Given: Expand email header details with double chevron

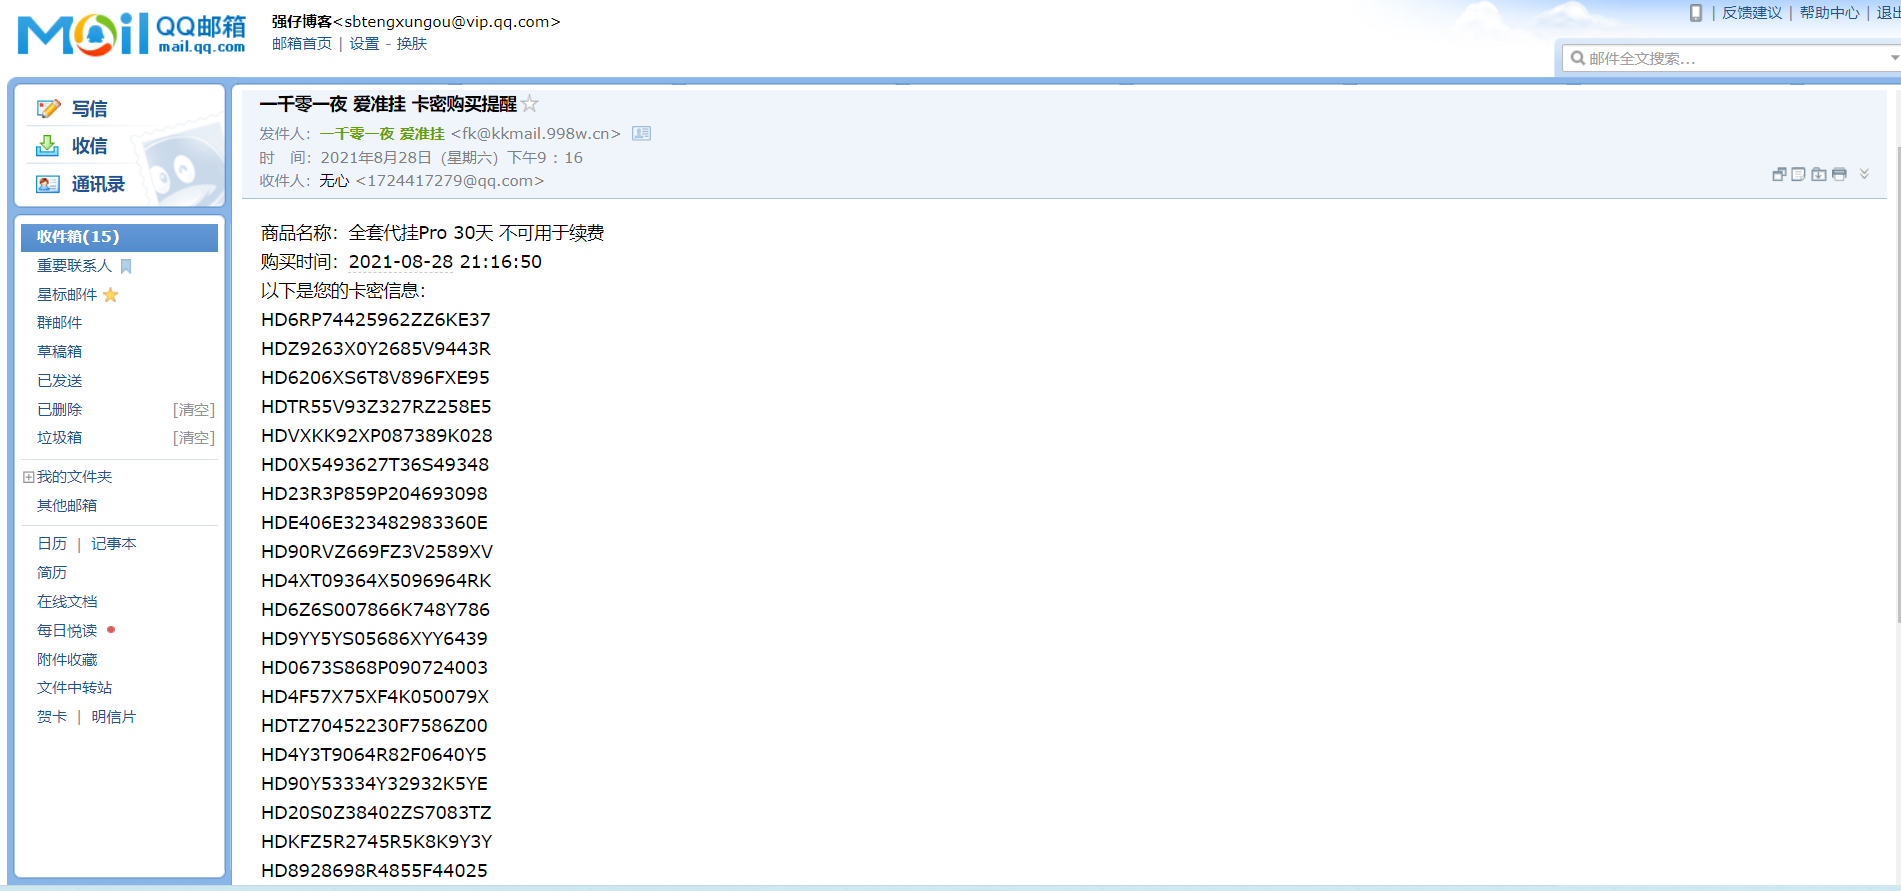Looking at the screenshot, I should coord(1864,174).
